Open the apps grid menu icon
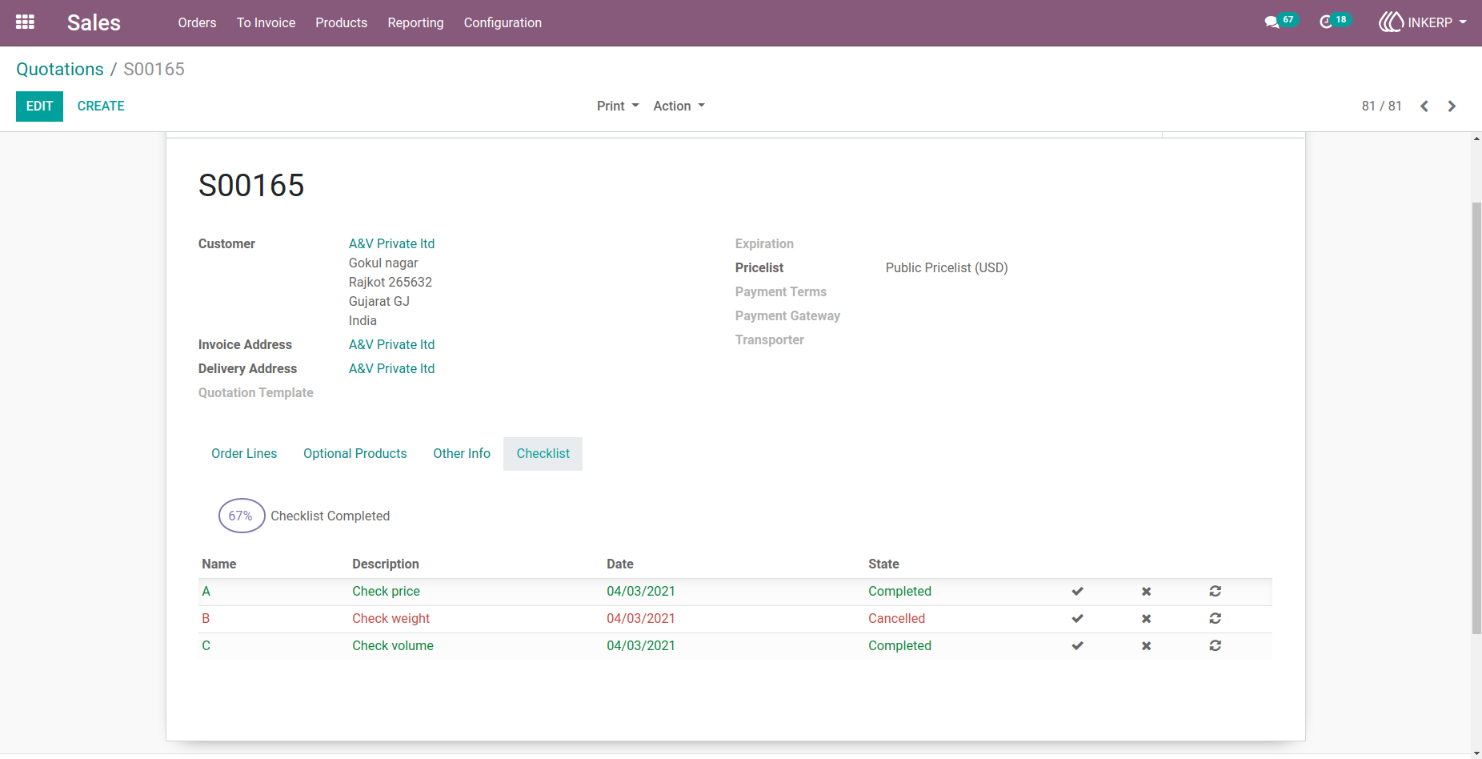The image size is (1482, 759). point(25,22)
